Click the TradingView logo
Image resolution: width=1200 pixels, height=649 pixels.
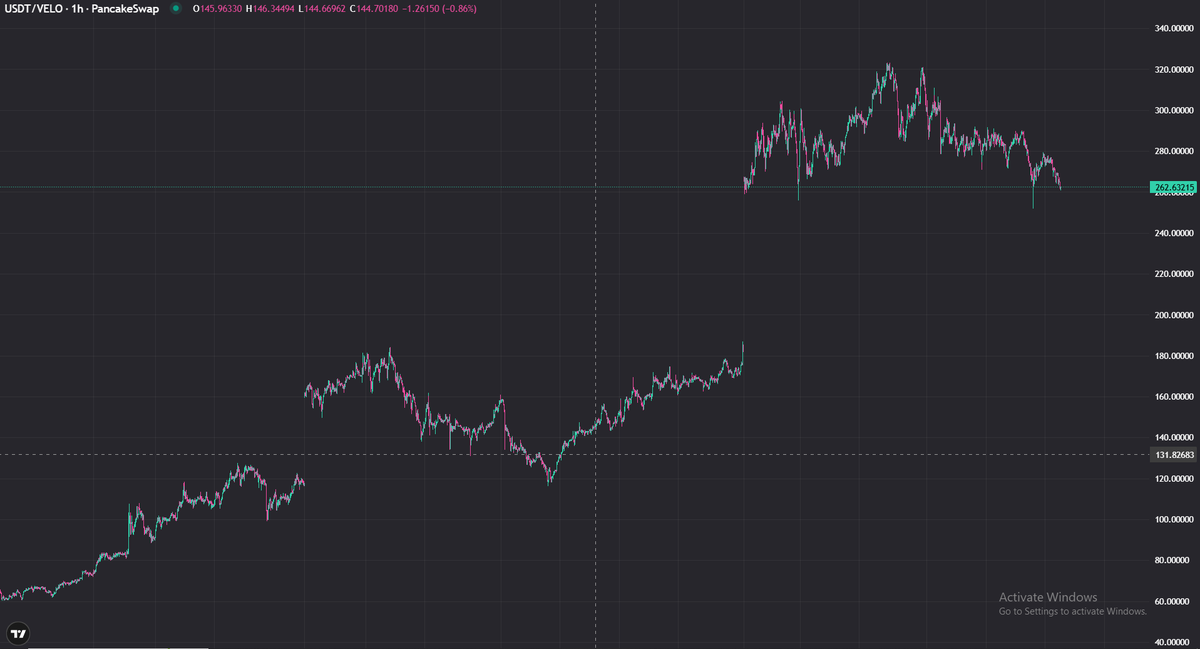18,631
